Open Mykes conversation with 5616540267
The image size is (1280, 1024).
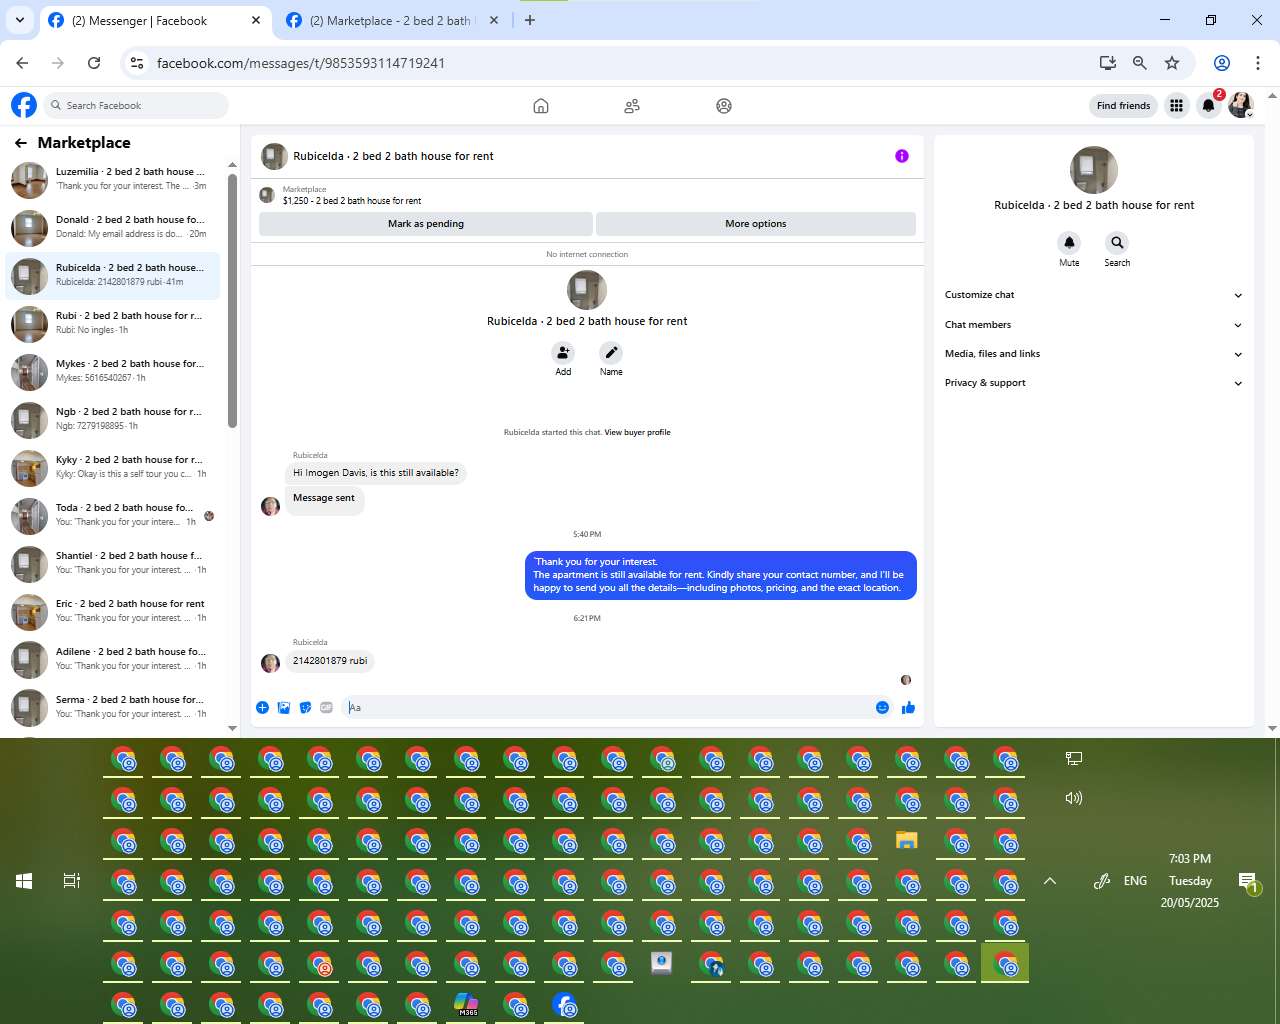112,372
